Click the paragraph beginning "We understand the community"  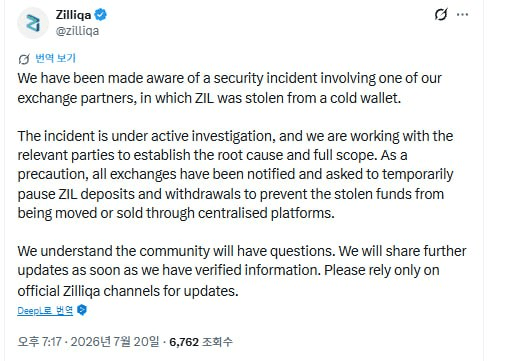[x=242, y=271]
